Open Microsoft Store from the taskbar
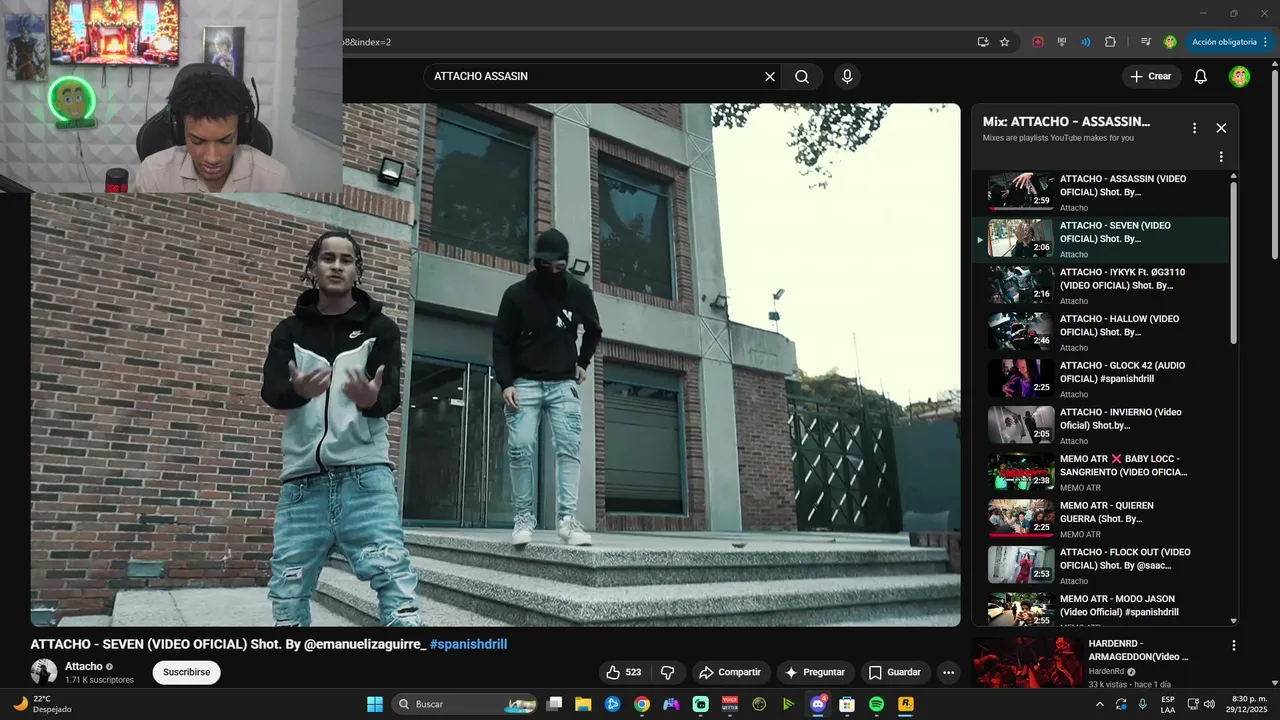 coord(847,704)
